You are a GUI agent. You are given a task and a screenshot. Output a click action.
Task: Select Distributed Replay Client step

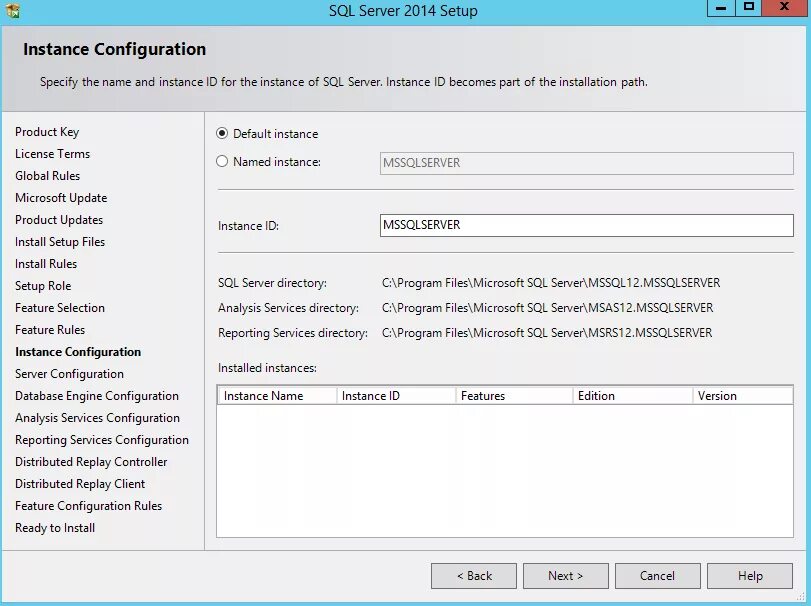point(80,483)
